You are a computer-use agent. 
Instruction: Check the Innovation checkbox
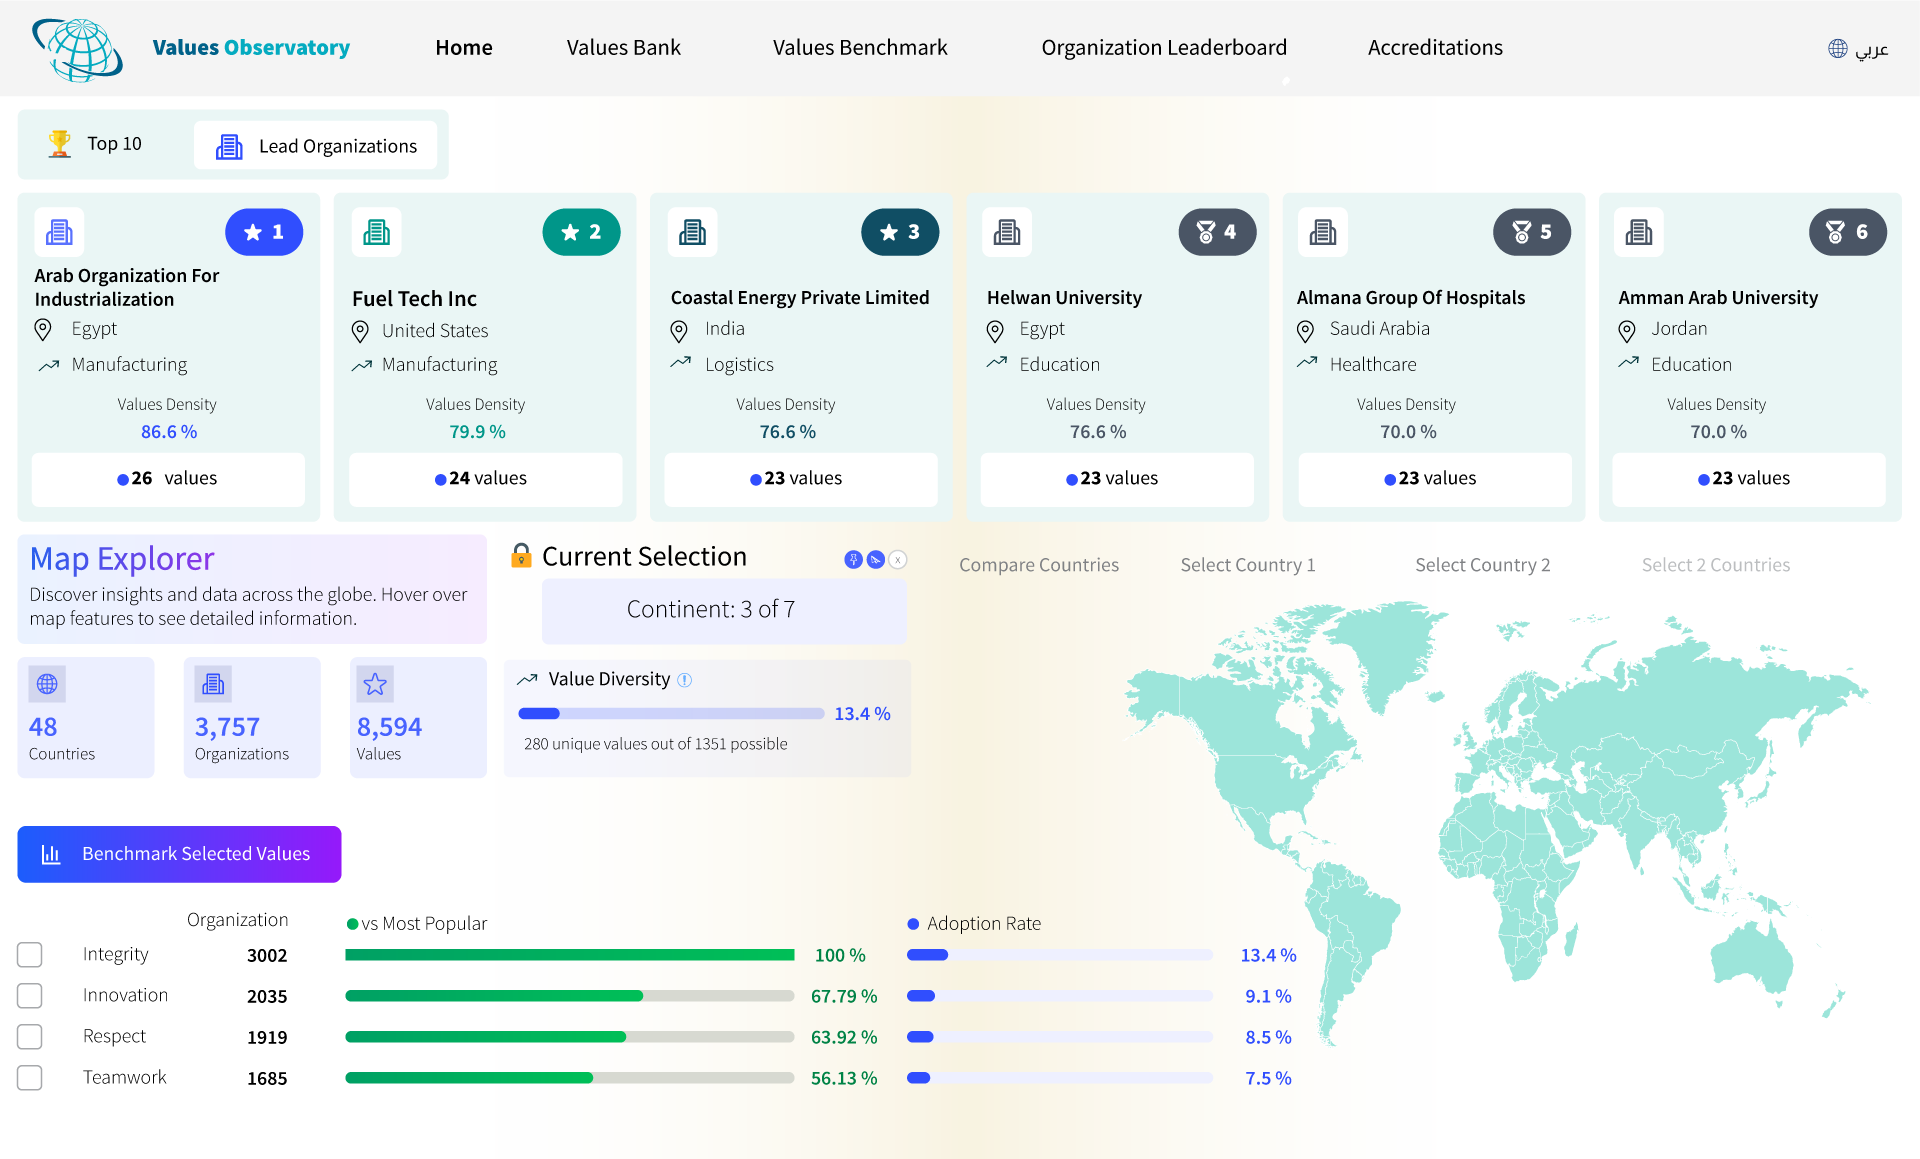point(30,996)
